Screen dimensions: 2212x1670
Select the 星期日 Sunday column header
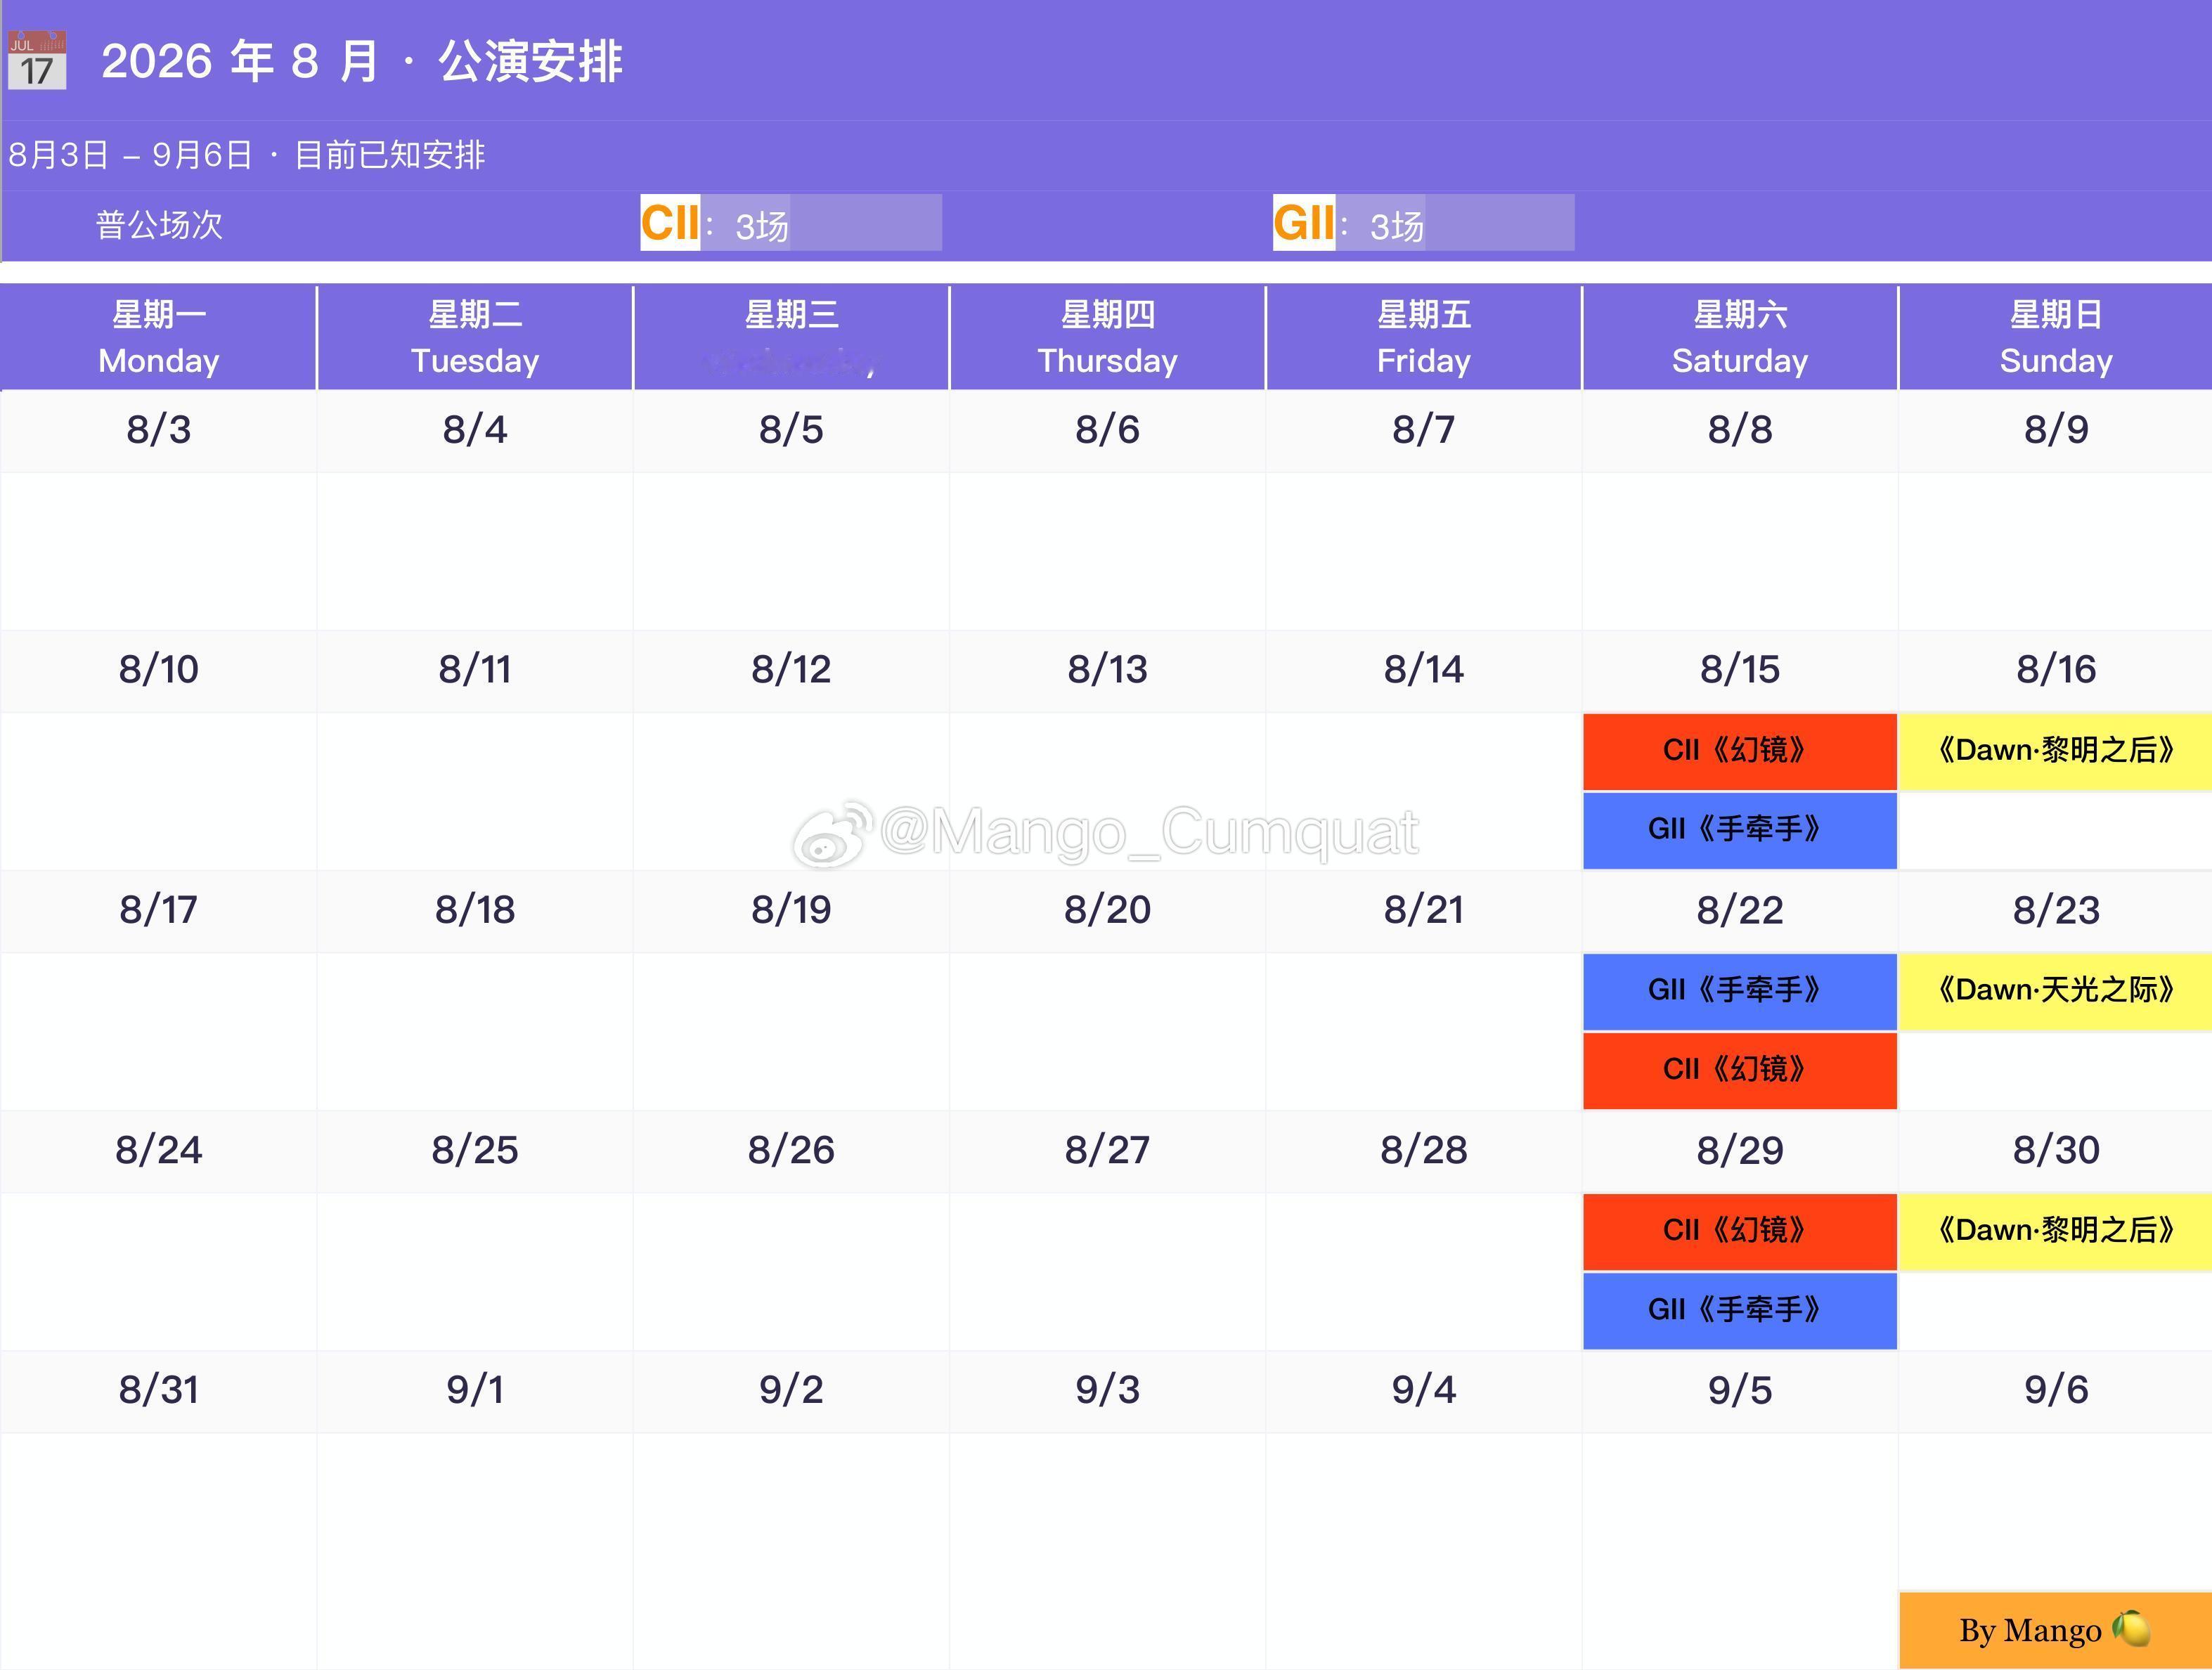pyautogui.click(x=2056, y=337)
